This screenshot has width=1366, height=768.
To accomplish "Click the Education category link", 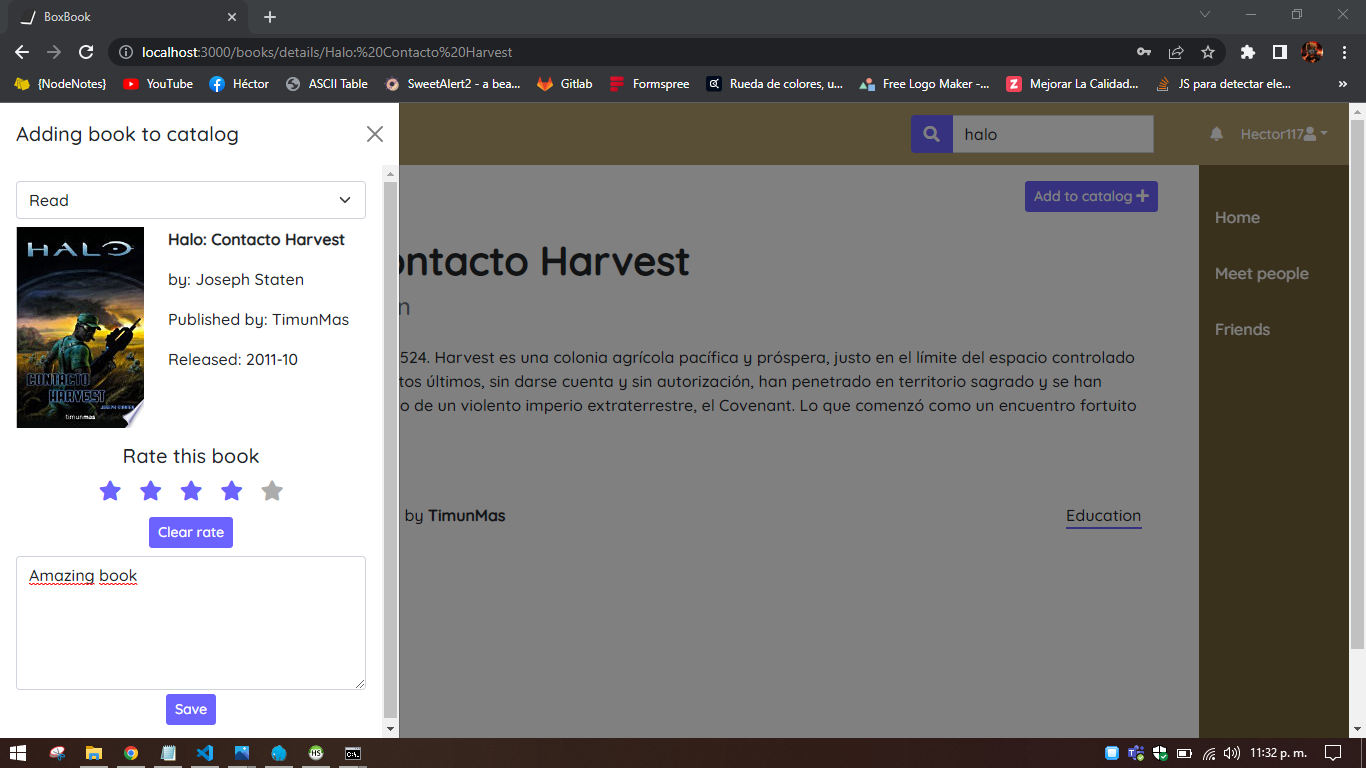I will pyautogui.click(x=1103, y=516).
